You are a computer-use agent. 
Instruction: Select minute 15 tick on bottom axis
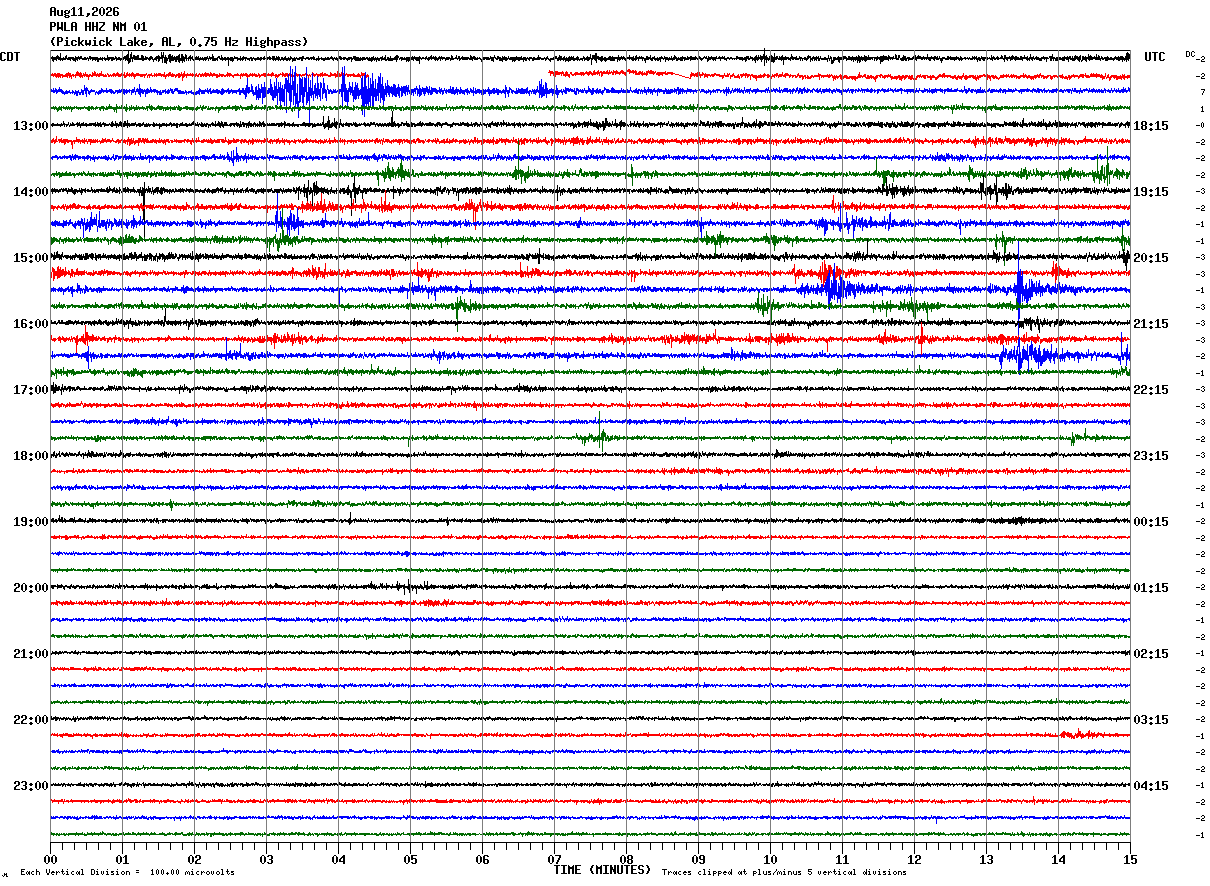(1129, 859)
